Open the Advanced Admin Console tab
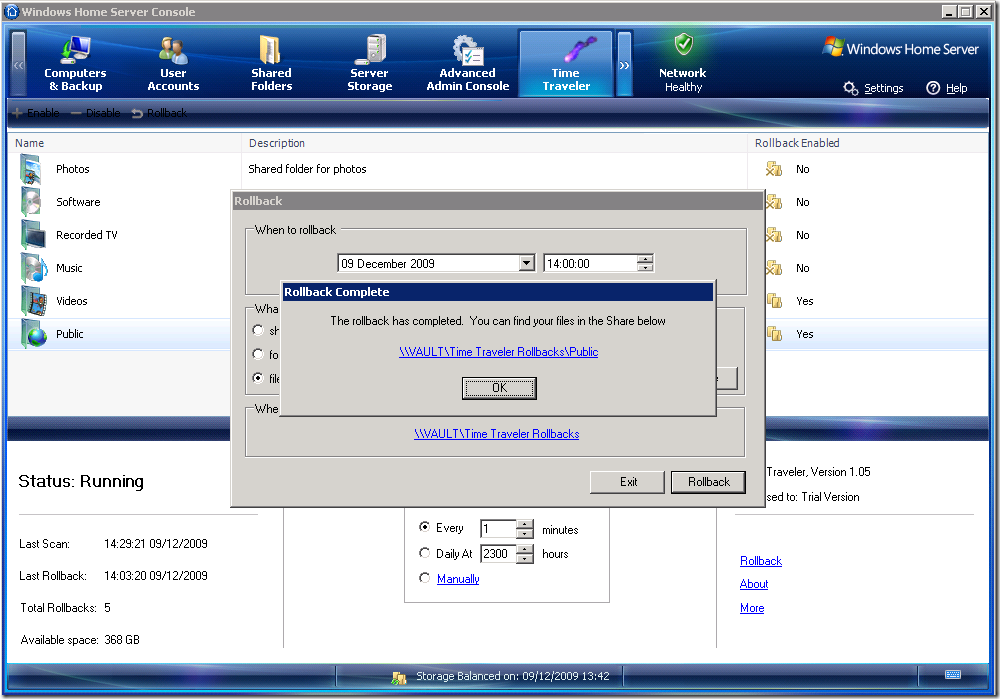The image size is (1000, 699). pyautogui.click(x=467, y=64)
